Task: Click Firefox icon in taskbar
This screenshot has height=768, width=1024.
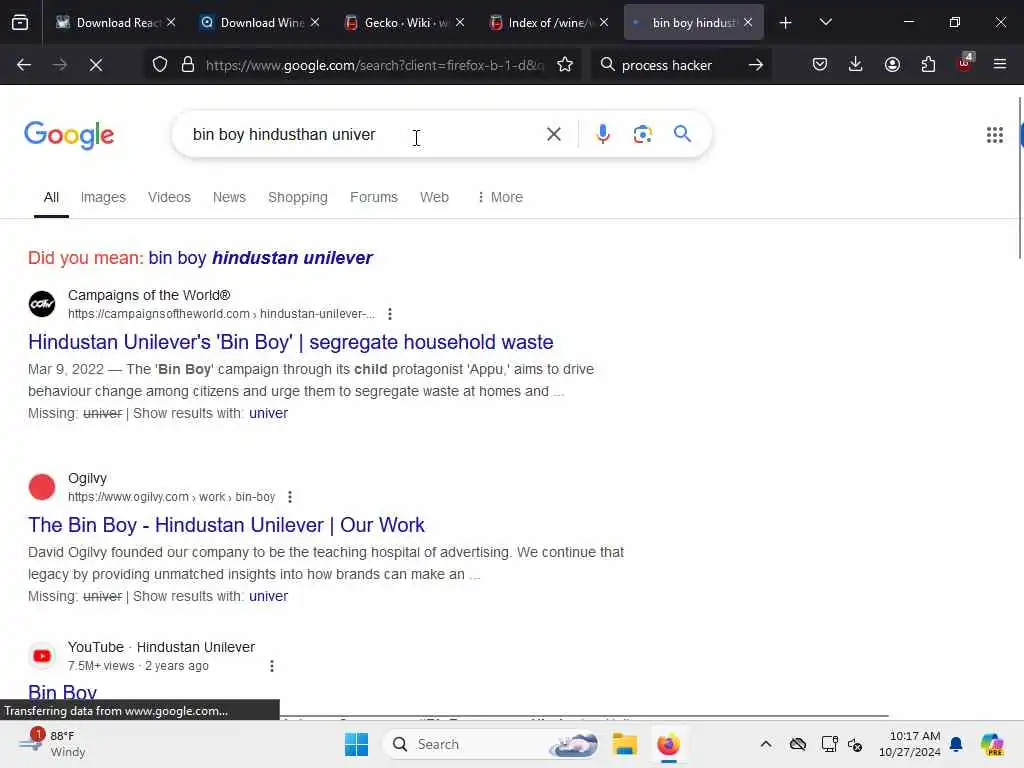Action: (668, 744)
